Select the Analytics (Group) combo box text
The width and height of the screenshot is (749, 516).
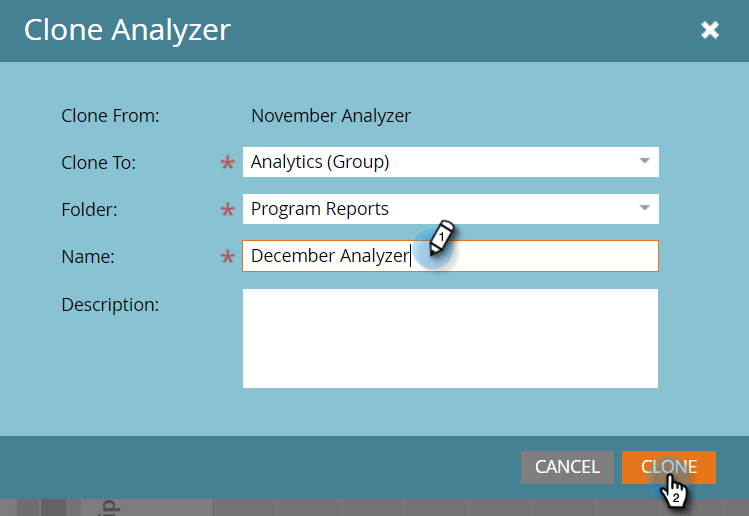[320, 162]
